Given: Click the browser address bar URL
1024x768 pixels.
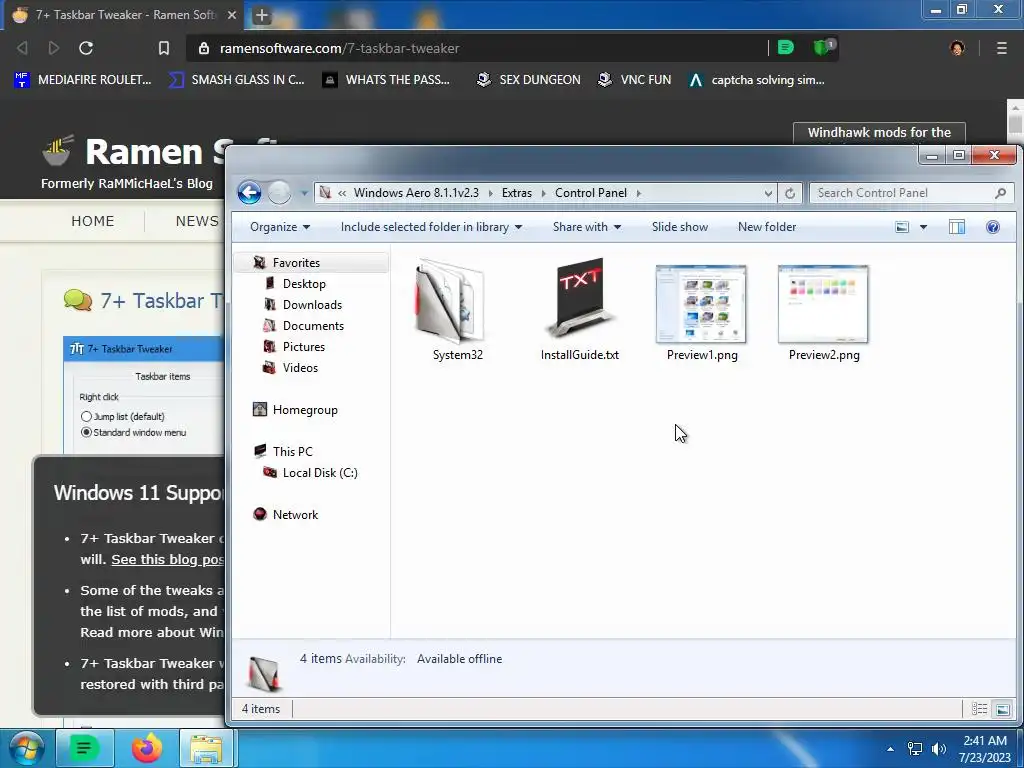Looking at the screenshot, I should 340,48.
